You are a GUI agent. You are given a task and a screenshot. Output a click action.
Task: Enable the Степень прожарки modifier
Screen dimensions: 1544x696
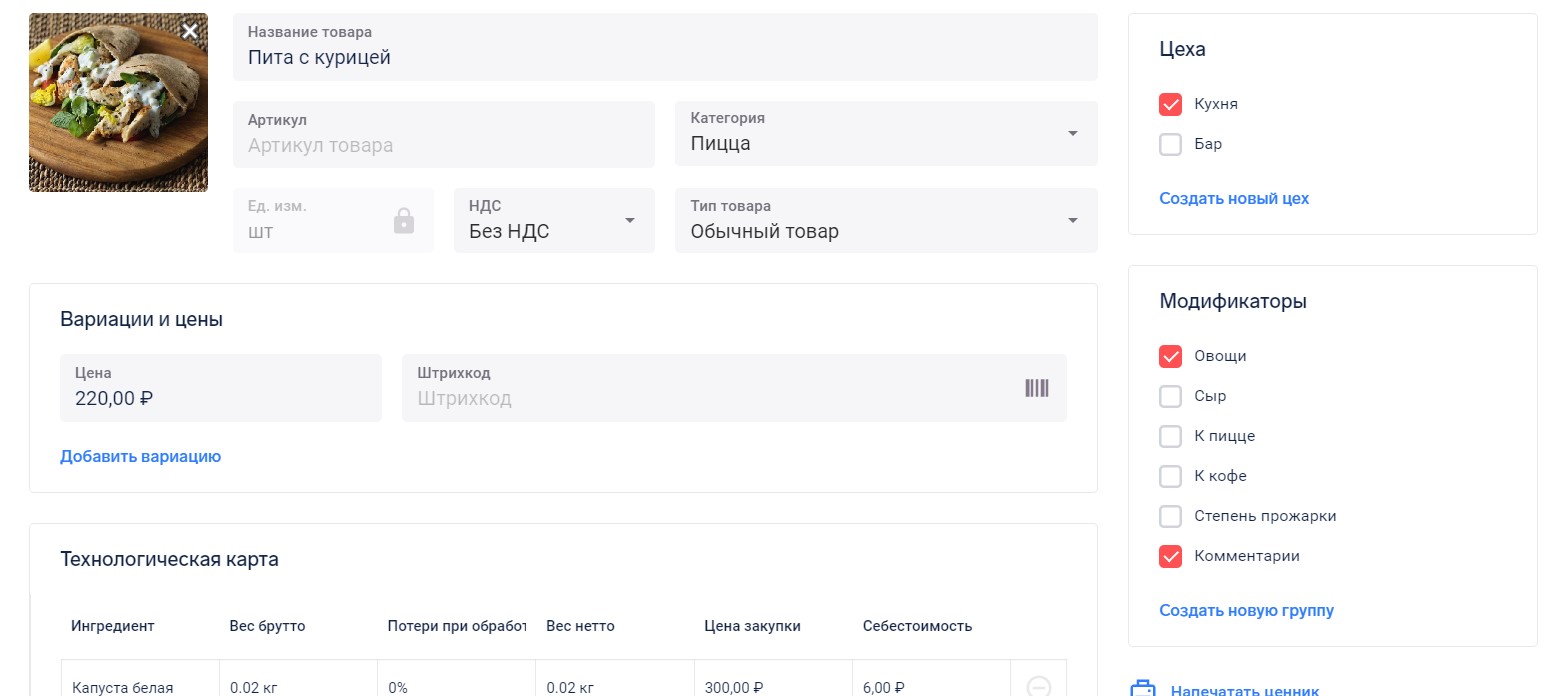click(1170, 516)
